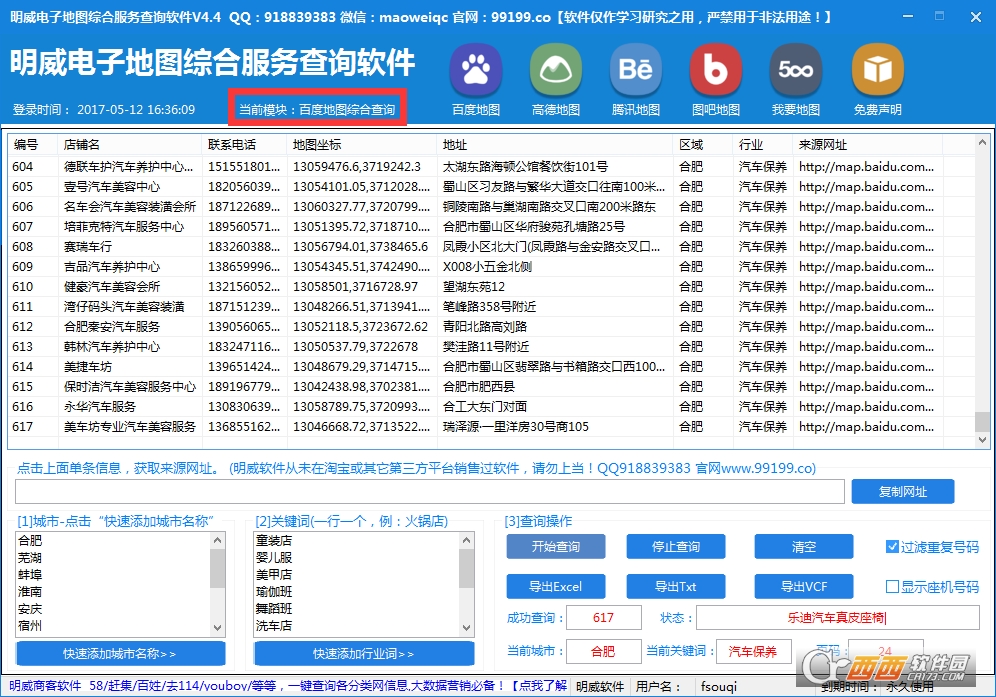Open the 图吧地图 red b icon
Viewport: 996px width, 697px height.
(x=716, y=70)
